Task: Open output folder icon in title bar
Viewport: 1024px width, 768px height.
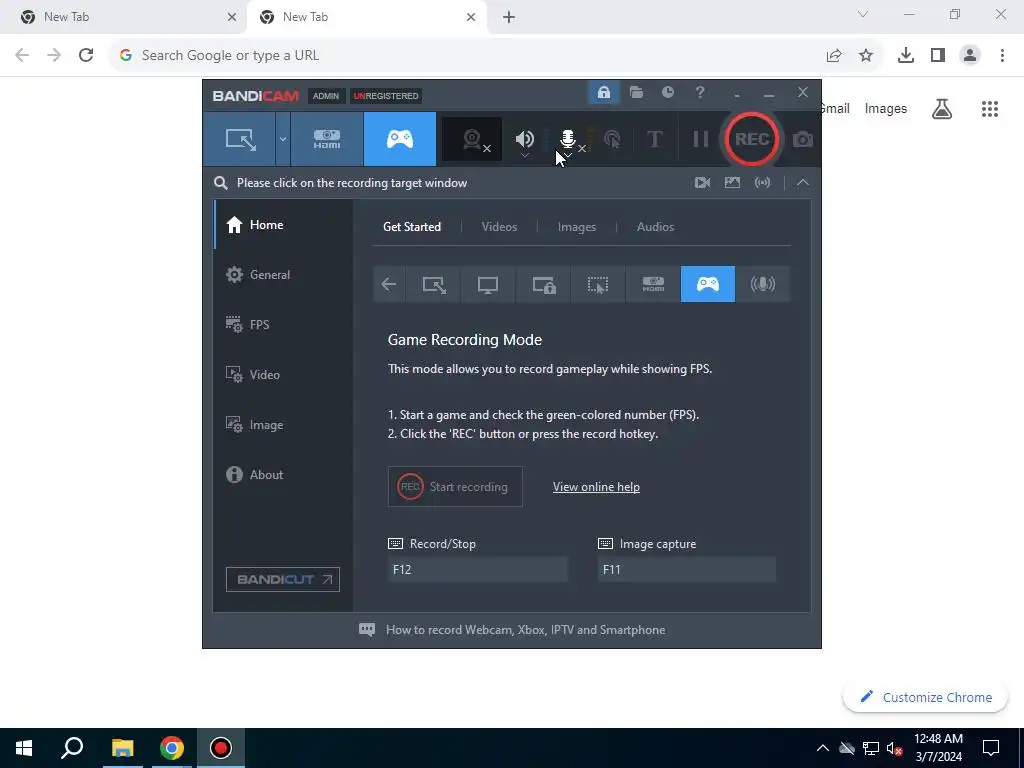Action: (636, 93)
